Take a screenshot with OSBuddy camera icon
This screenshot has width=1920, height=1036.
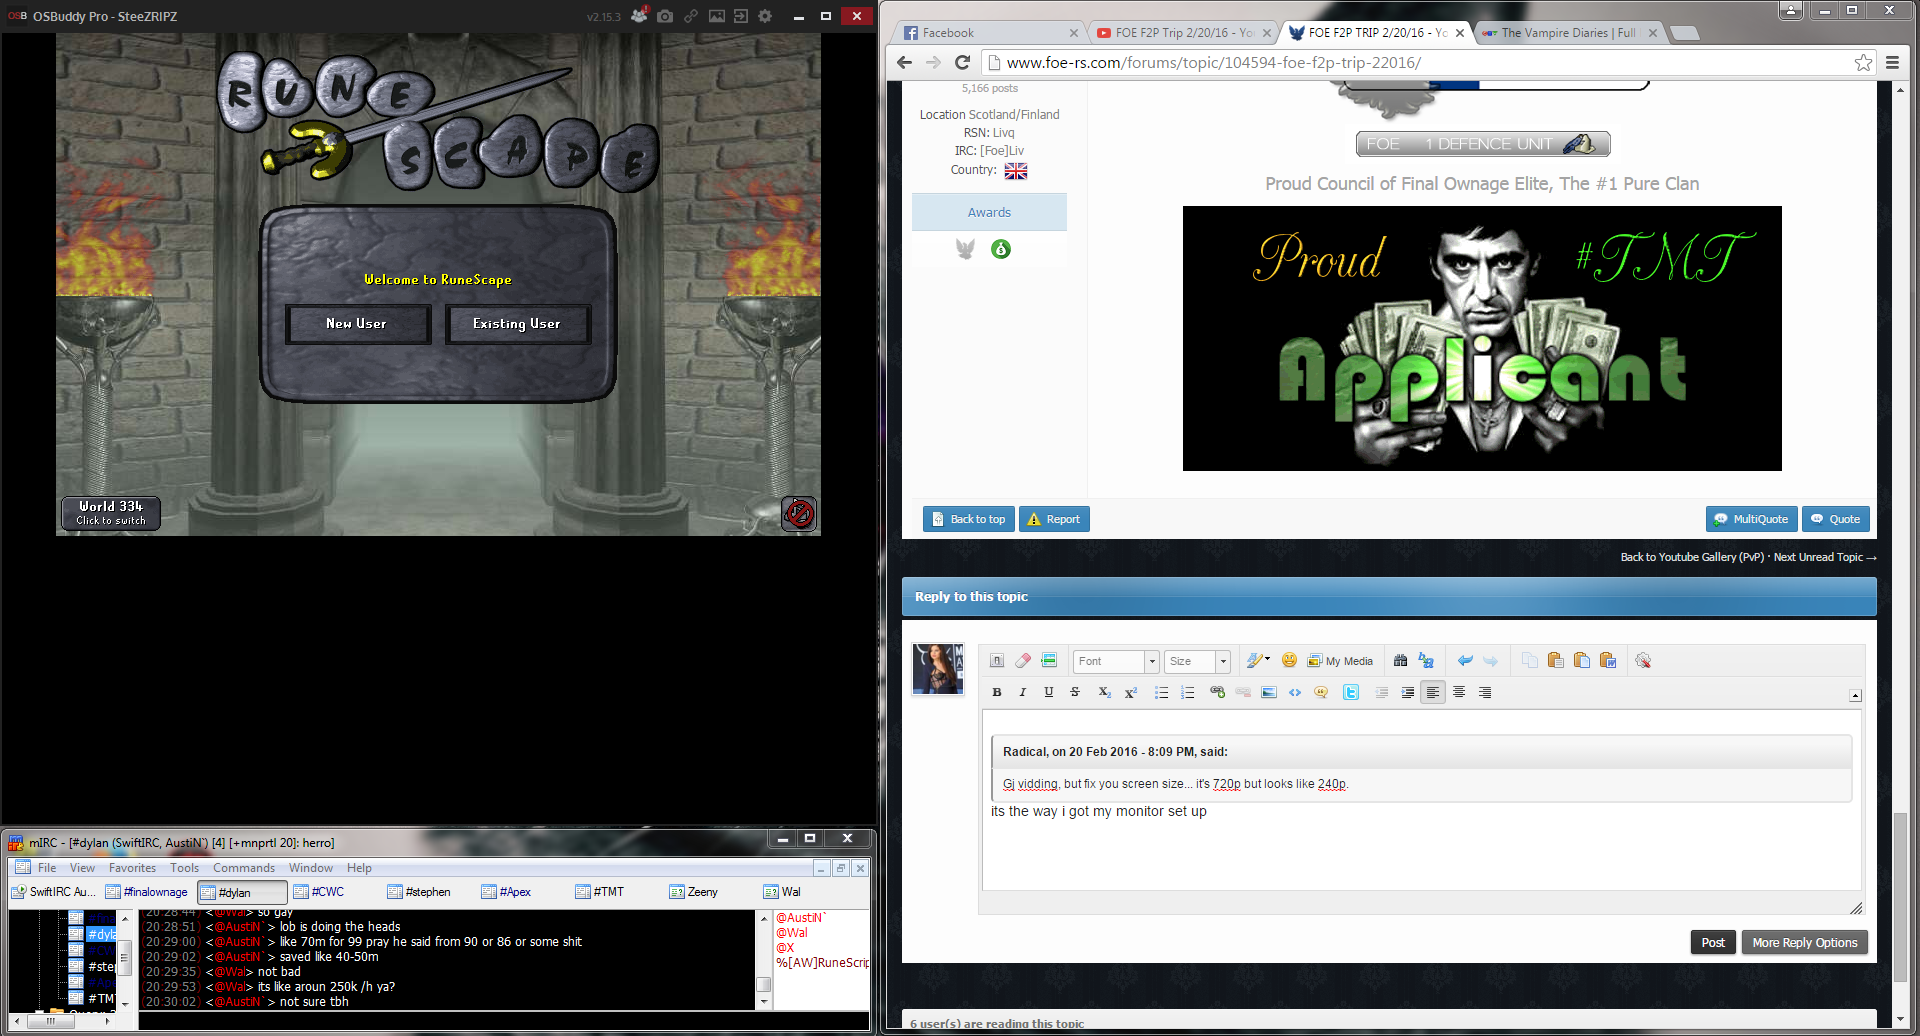coord(665,16)
